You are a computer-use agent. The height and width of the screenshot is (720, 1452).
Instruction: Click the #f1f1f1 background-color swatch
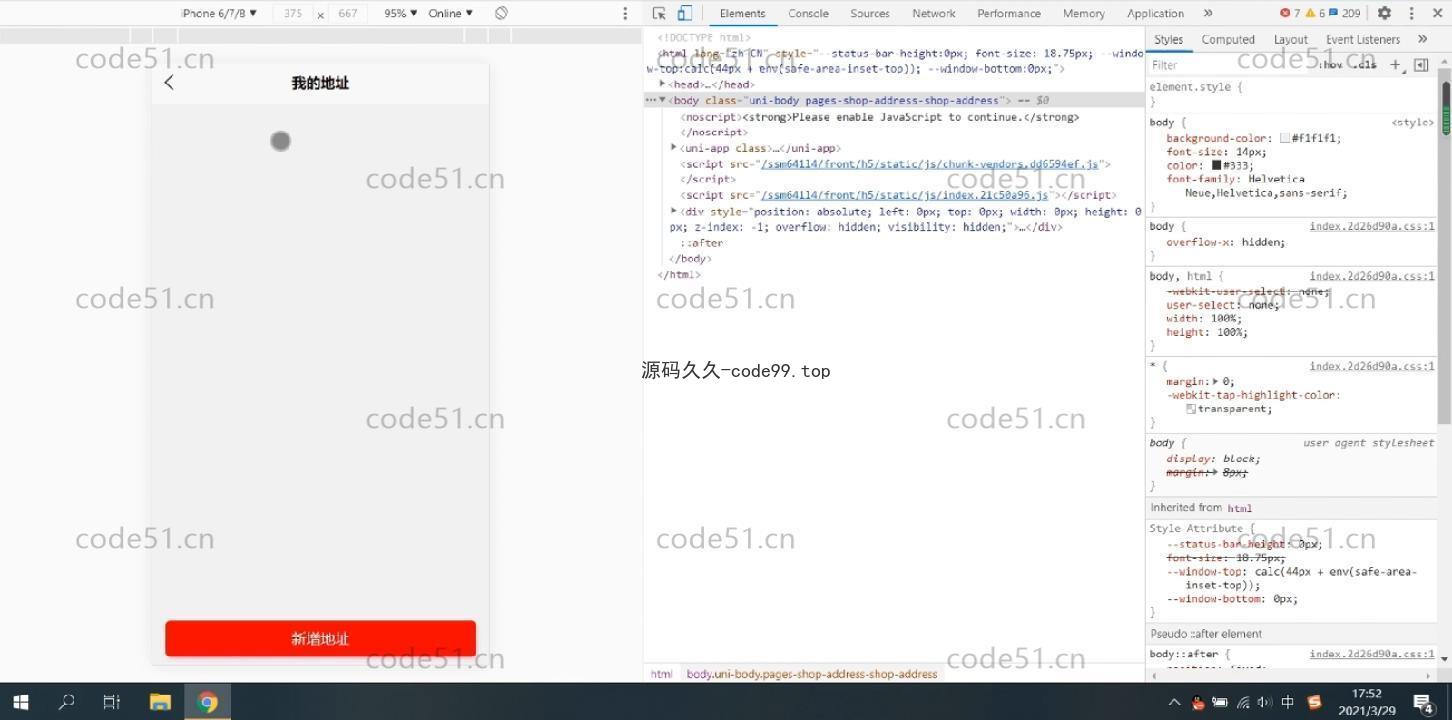1284,139
